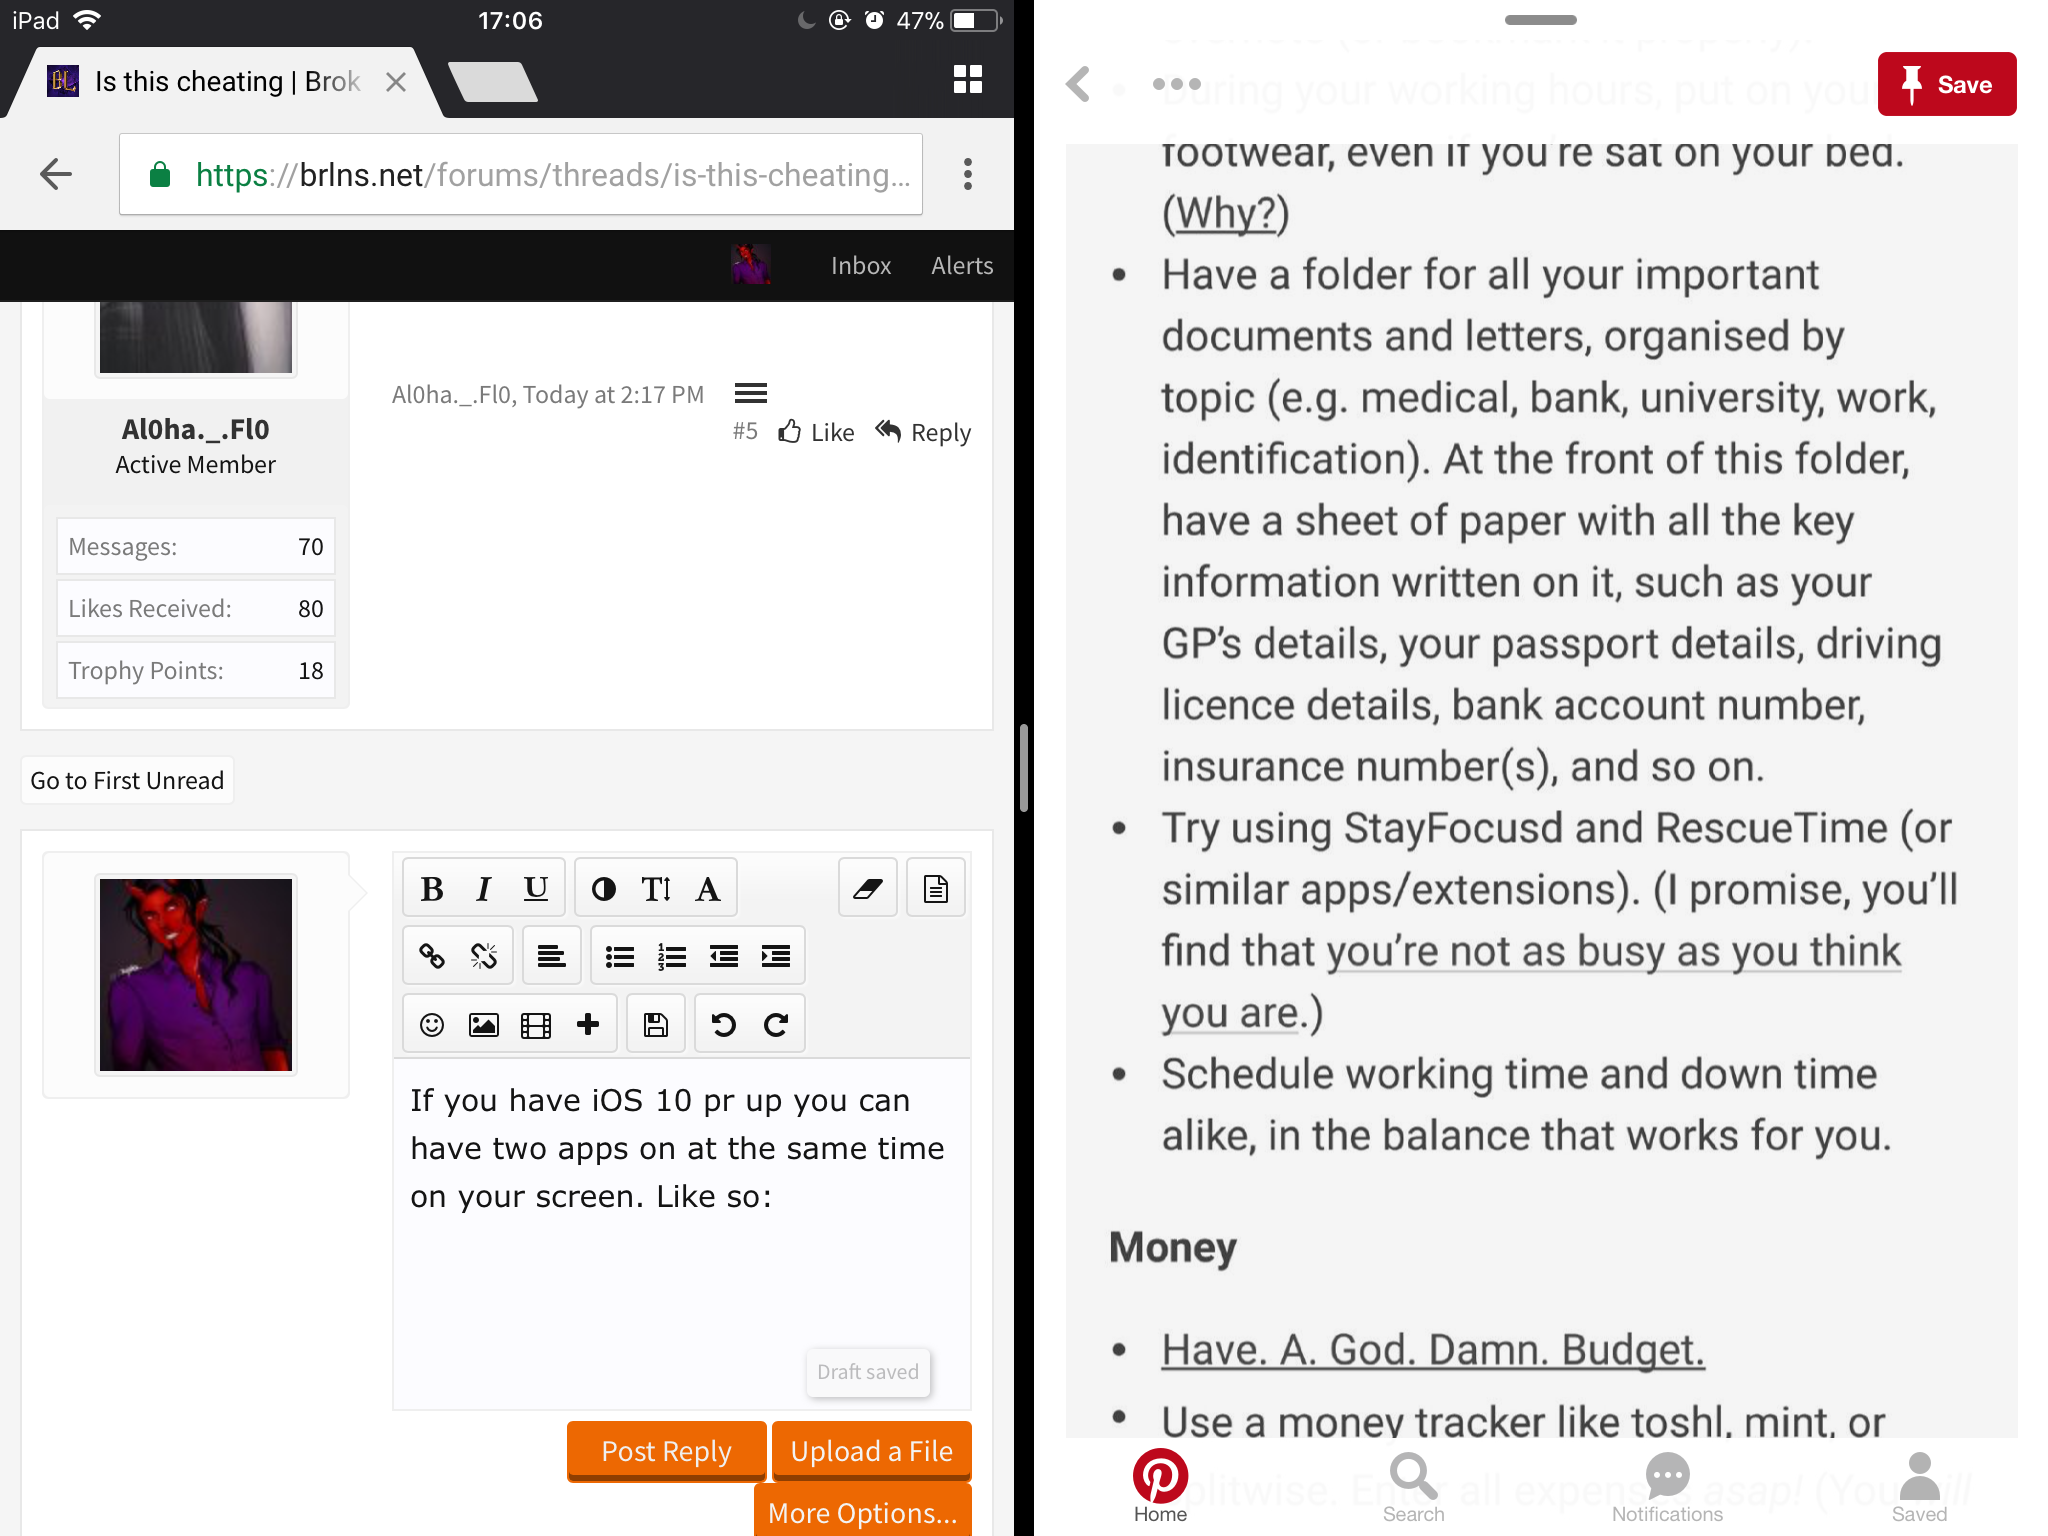The height and width of the screenshot is (1536, 2048).
Task: Open the tab grid overview
Action: pyautogui.click(x=968, y=79)
